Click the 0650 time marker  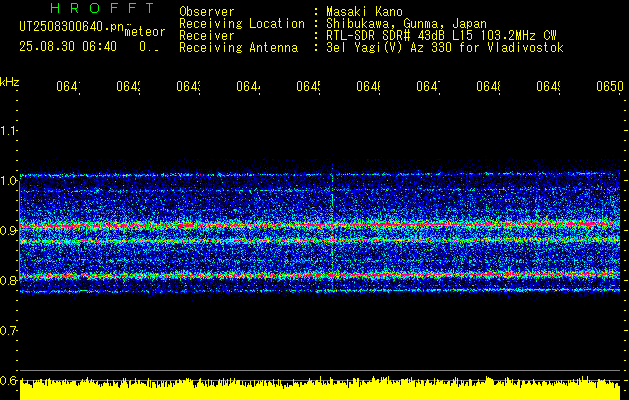[610, 87]
